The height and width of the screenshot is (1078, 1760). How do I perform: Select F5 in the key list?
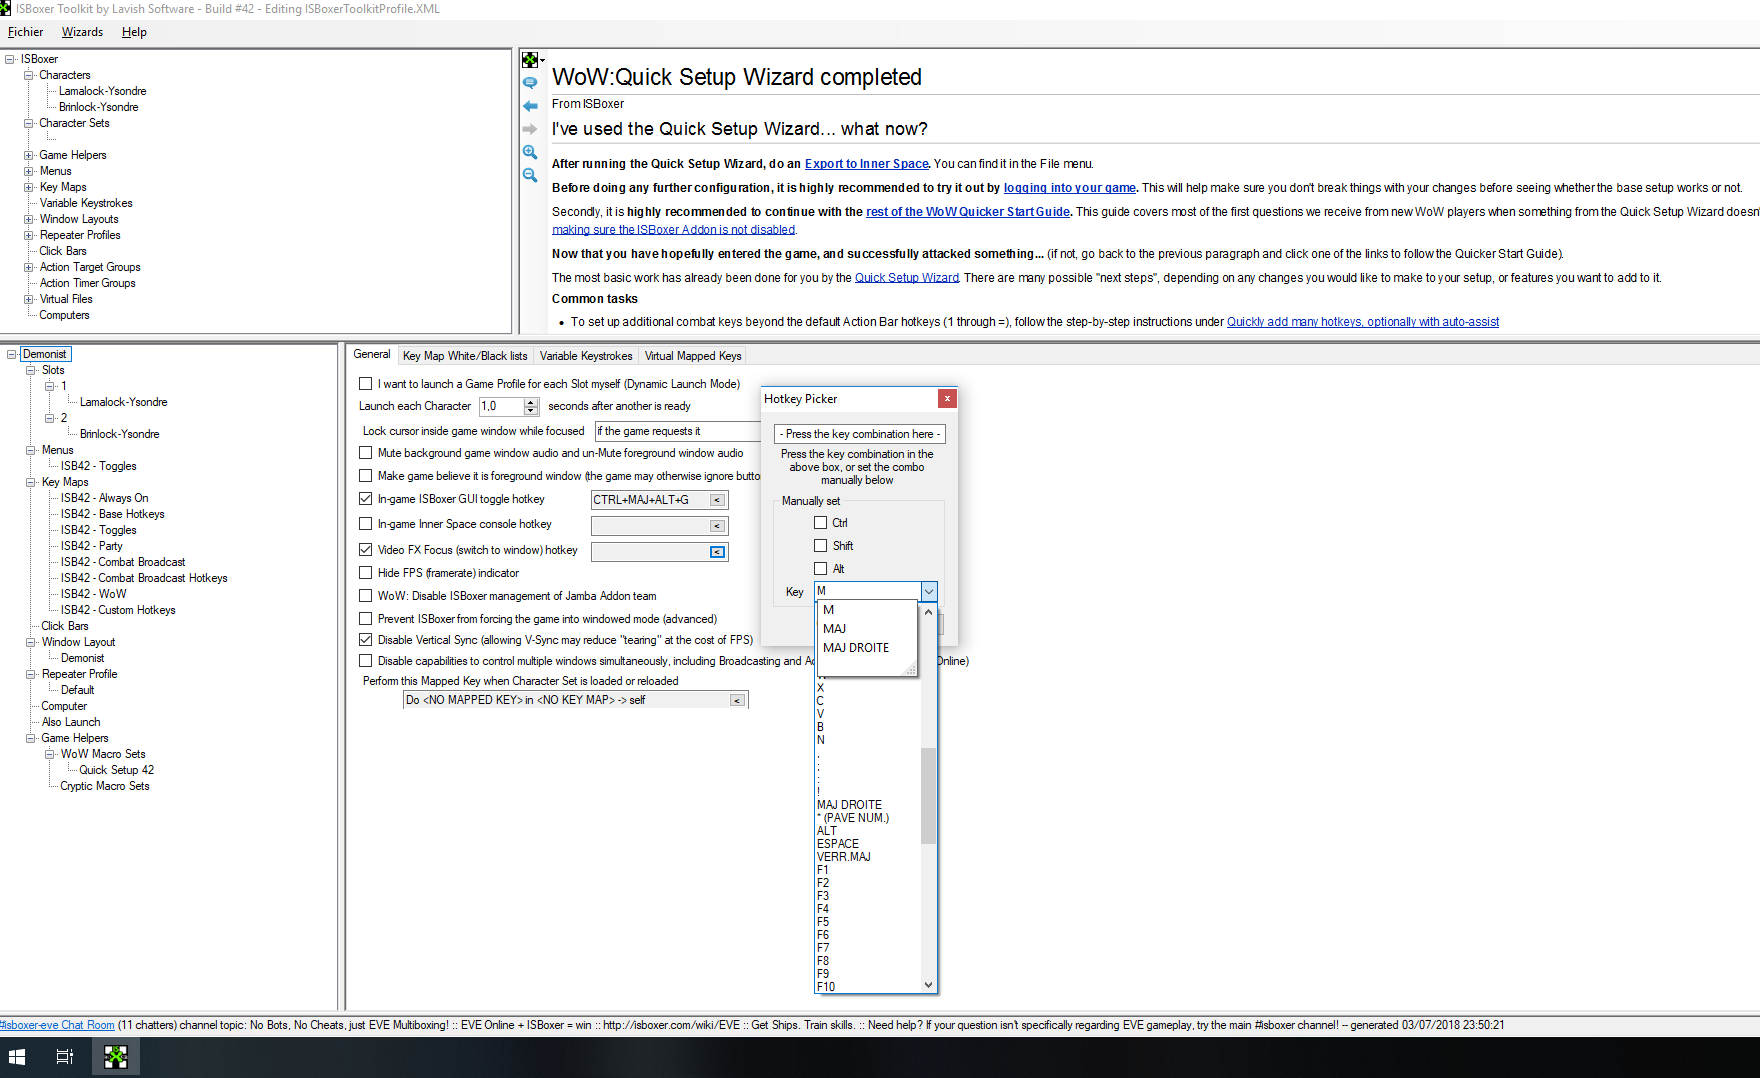click(x=823, y=922)
